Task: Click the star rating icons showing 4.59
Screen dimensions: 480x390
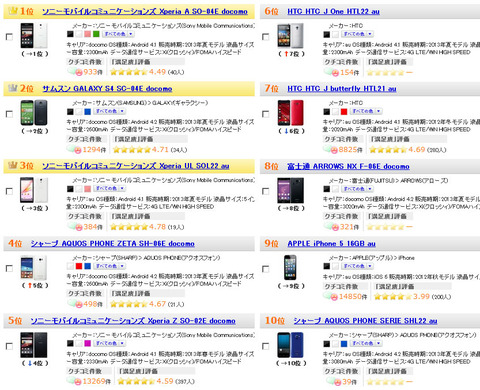Action: pyautogui.click(x=136, y=382)
